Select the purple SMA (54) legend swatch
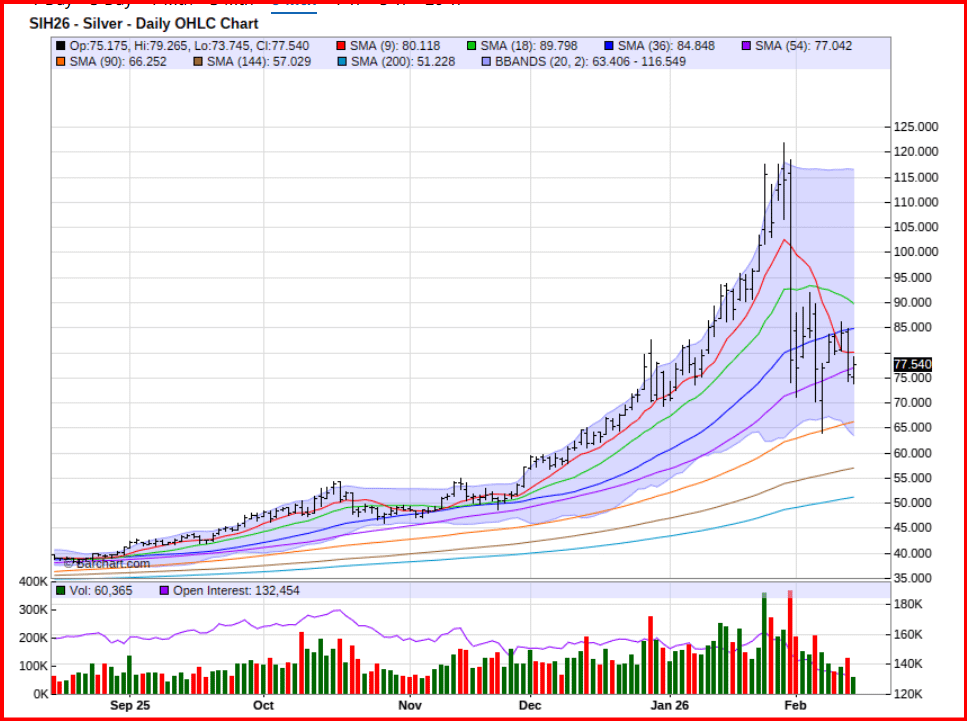967x721 pixels. 746,46
